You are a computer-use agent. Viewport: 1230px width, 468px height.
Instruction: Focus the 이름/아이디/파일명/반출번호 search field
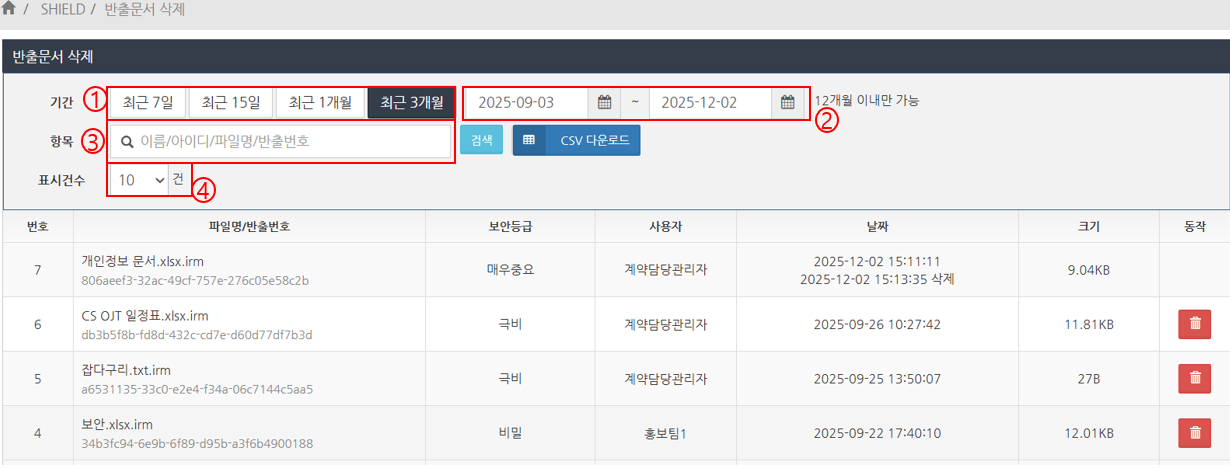285,141
